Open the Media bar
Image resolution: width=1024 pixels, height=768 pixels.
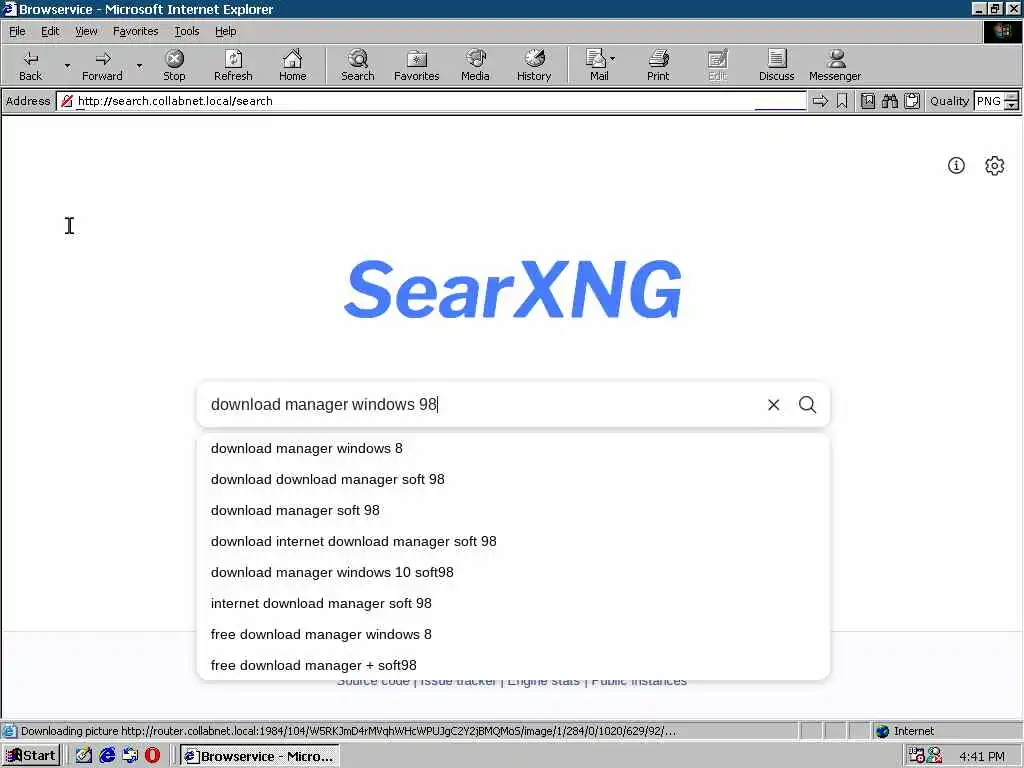click(475, 65)
